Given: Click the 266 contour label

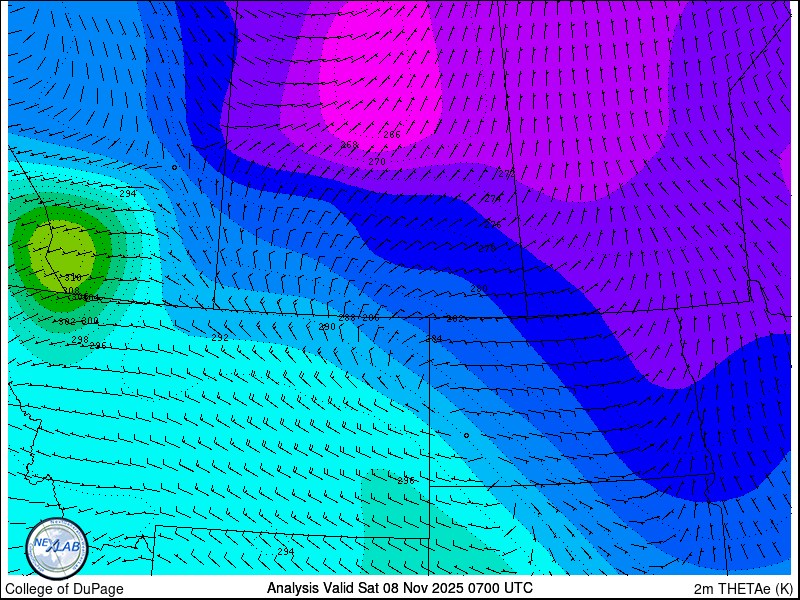Looking at the screenshot, I should pyautogui.click(x=392, y=135).
